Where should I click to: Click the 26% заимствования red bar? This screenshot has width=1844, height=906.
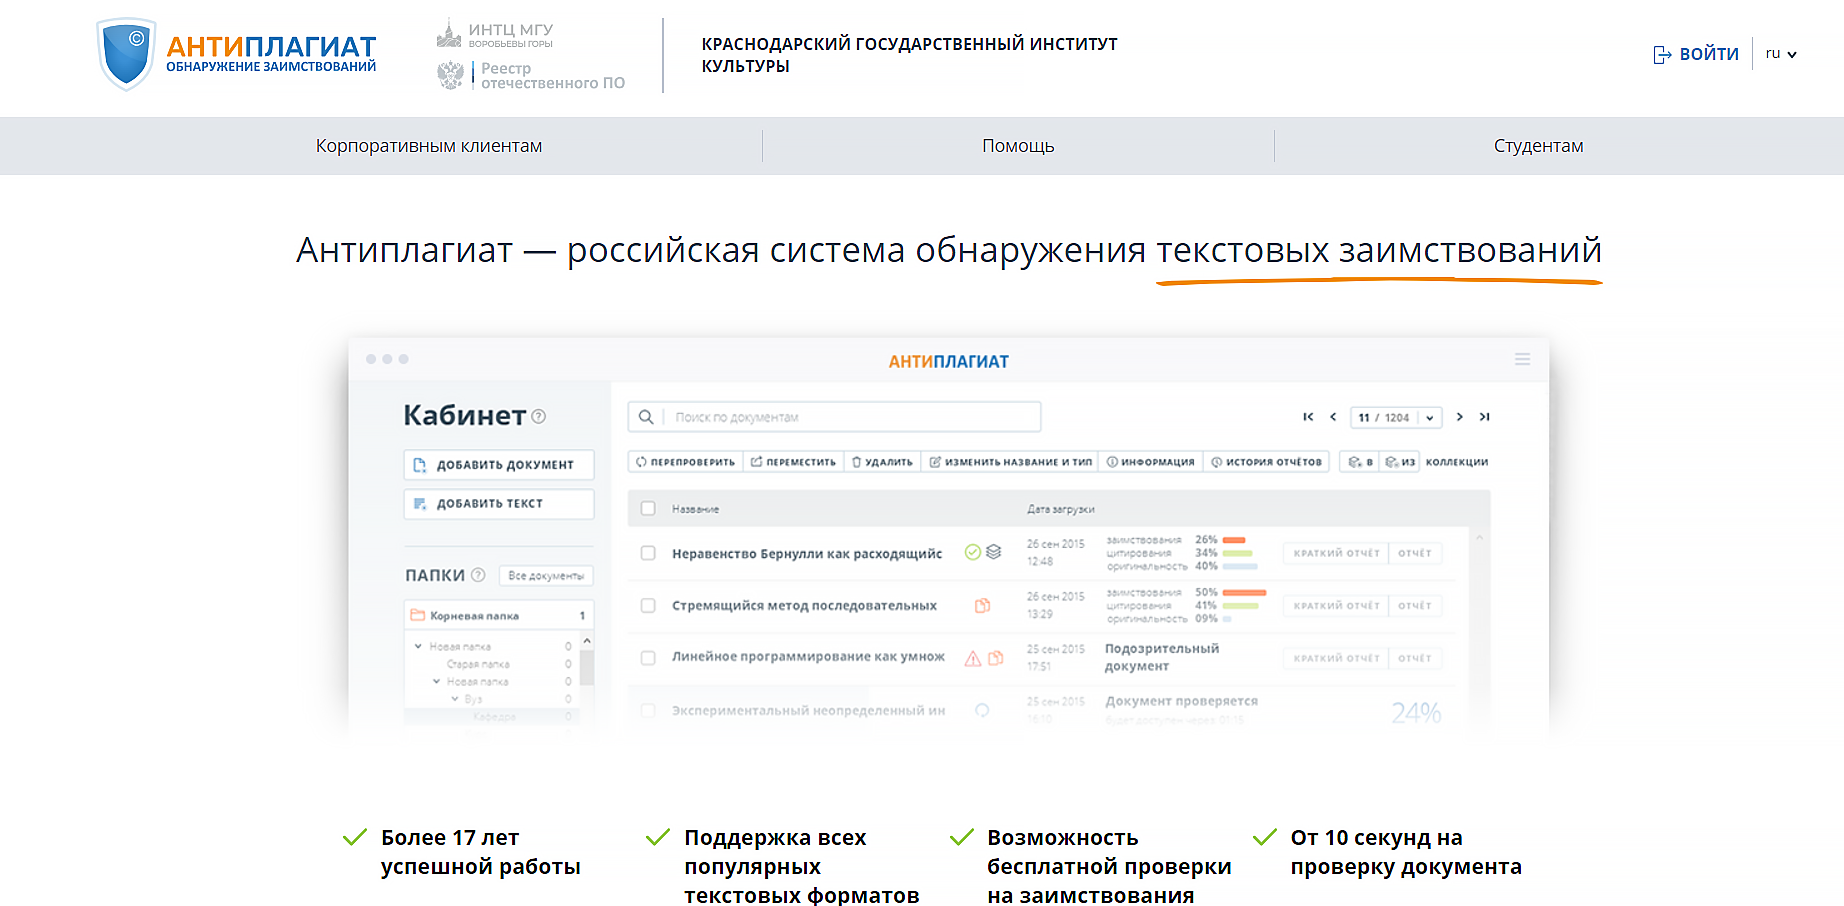tap(1234, 540)
